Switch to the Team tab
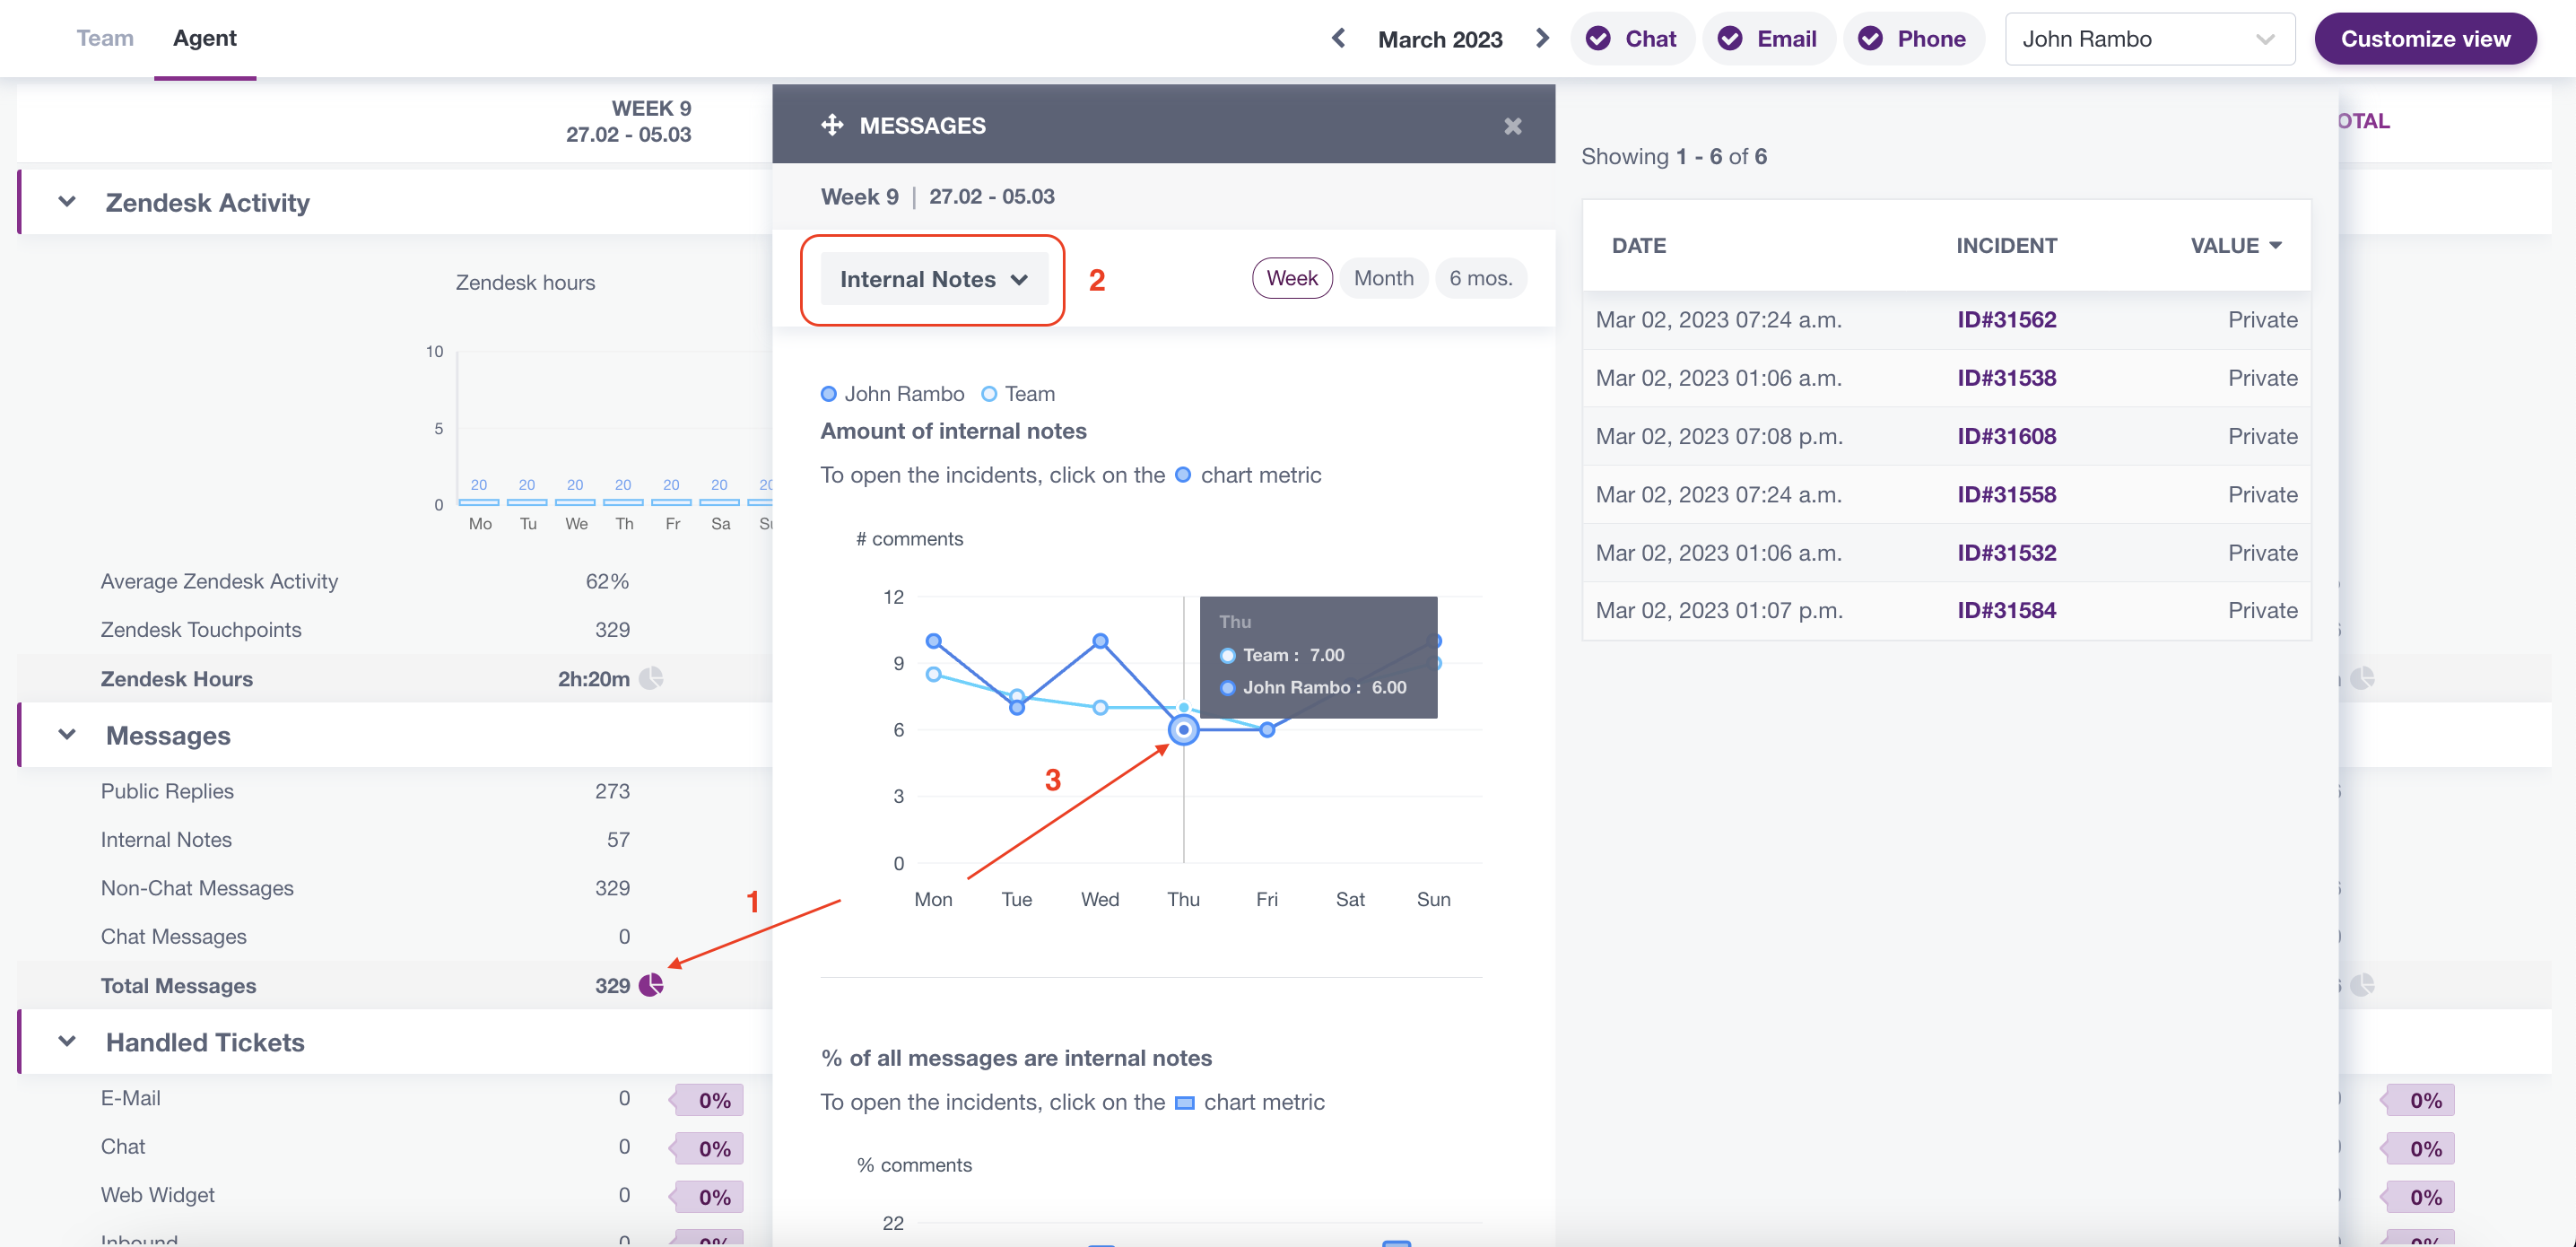Image resolution: width=2576 pixels, height=1247 pixels. 105,38
